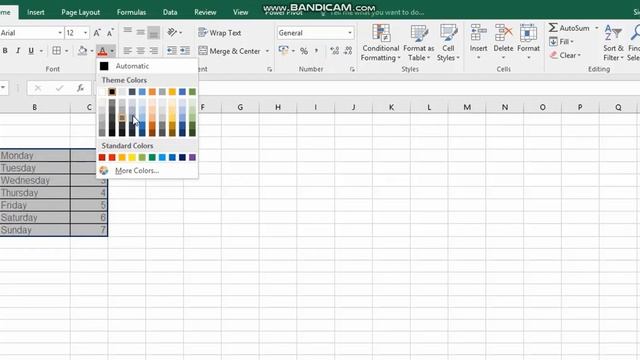640x360 pixels.
Task: Select the Thursday cell
Action: click(35, 193)
